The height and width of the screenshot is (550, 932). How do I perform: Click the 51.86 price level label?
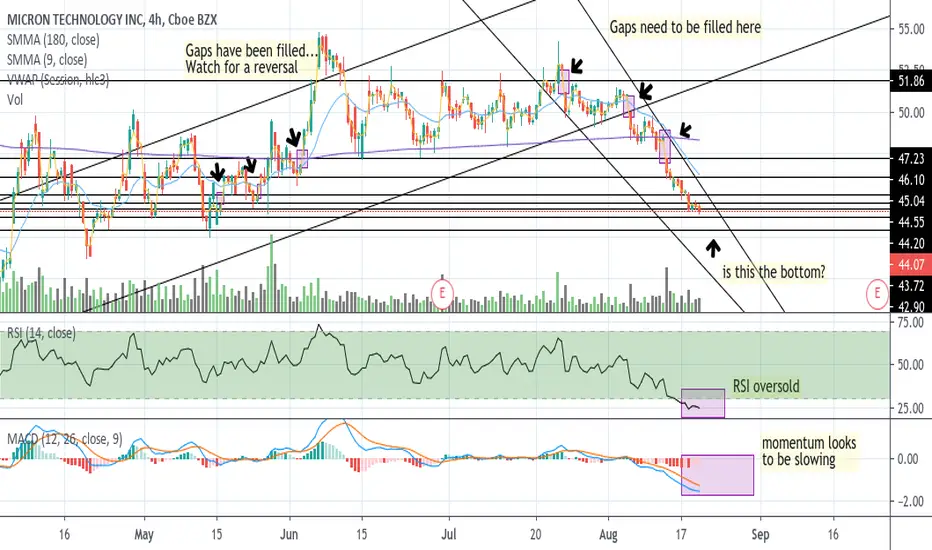(x=911, y=81)
